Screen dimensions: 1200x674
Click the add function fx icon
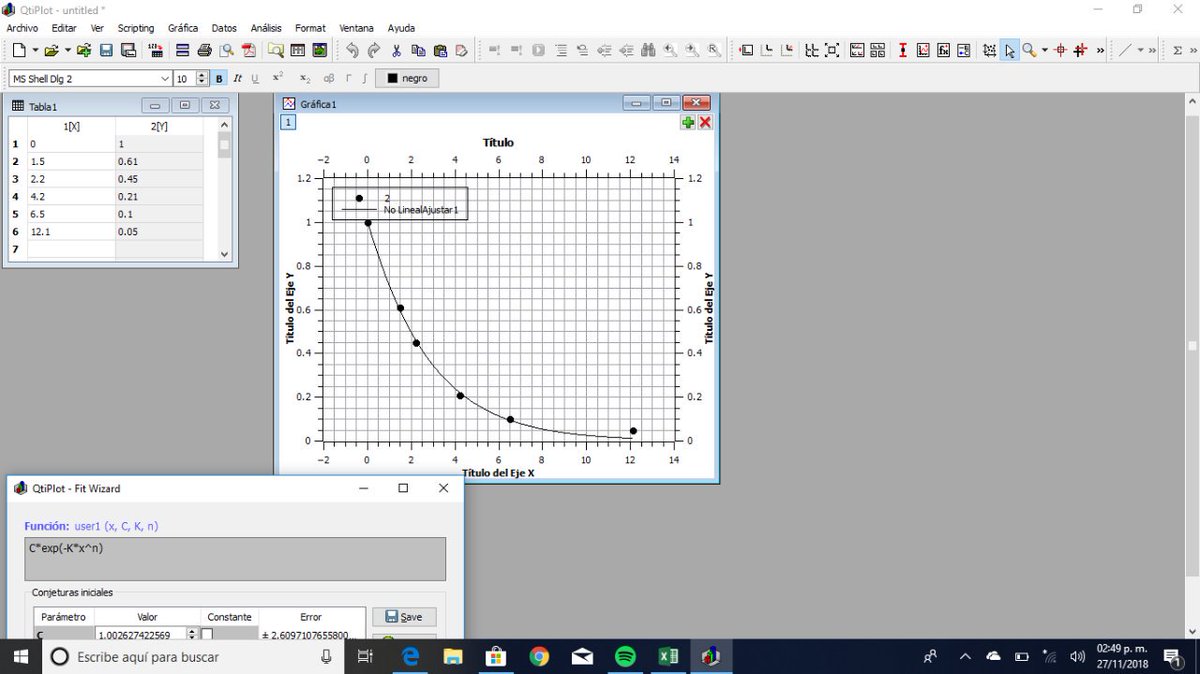point(943,50)
